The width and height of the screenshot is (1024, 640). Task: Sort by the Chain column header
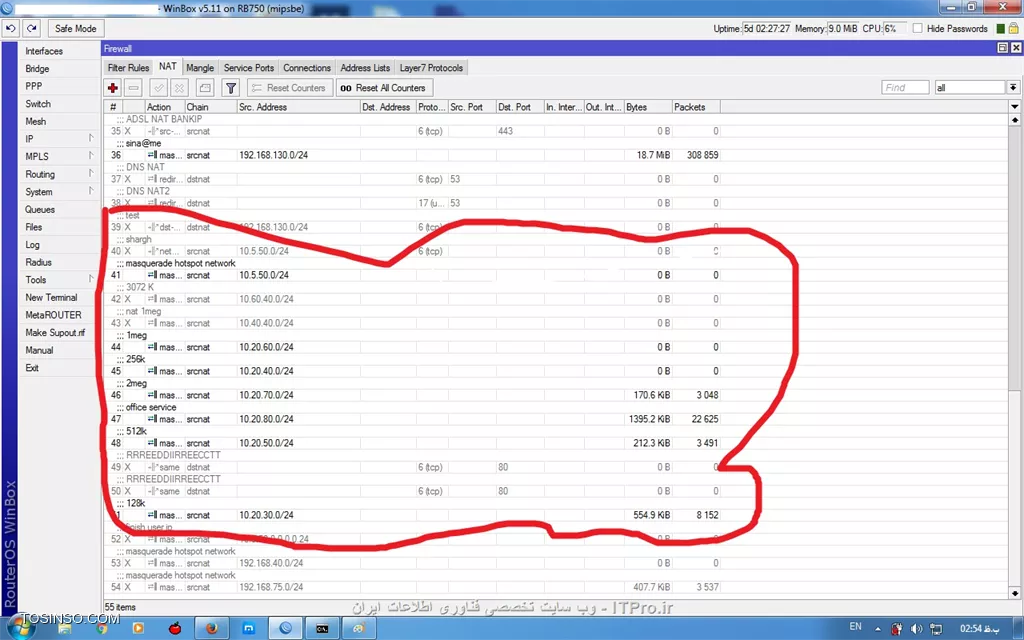pos(210,106)
